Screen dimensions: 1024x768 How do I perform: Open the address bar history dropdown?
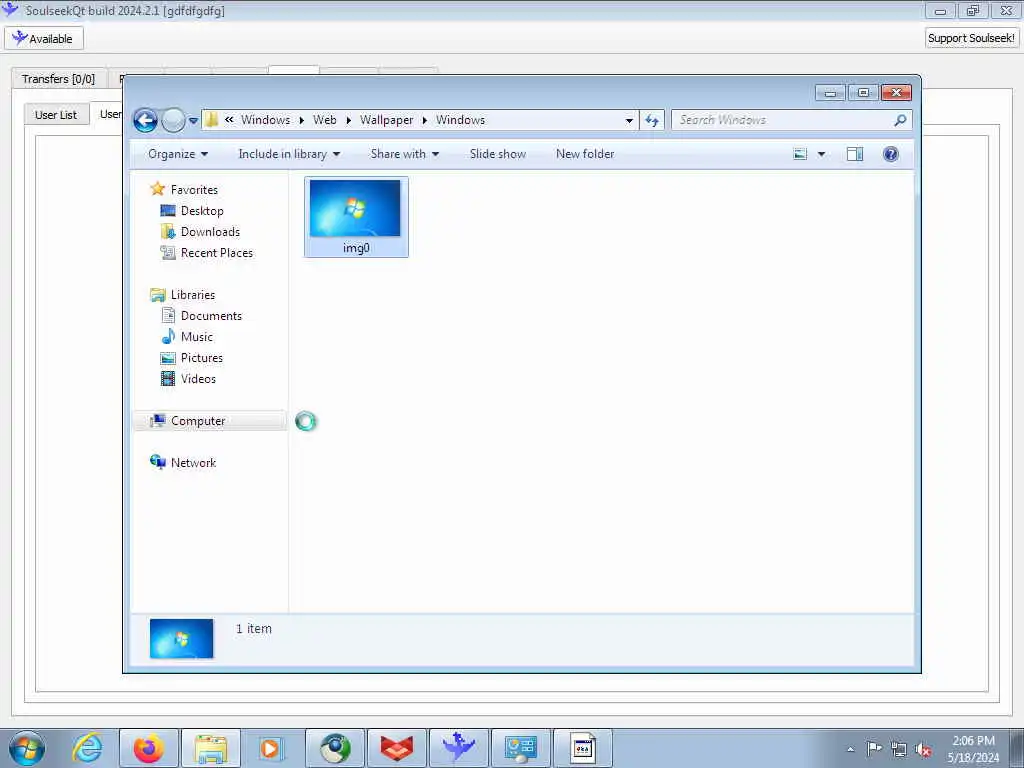coord(629,120)
